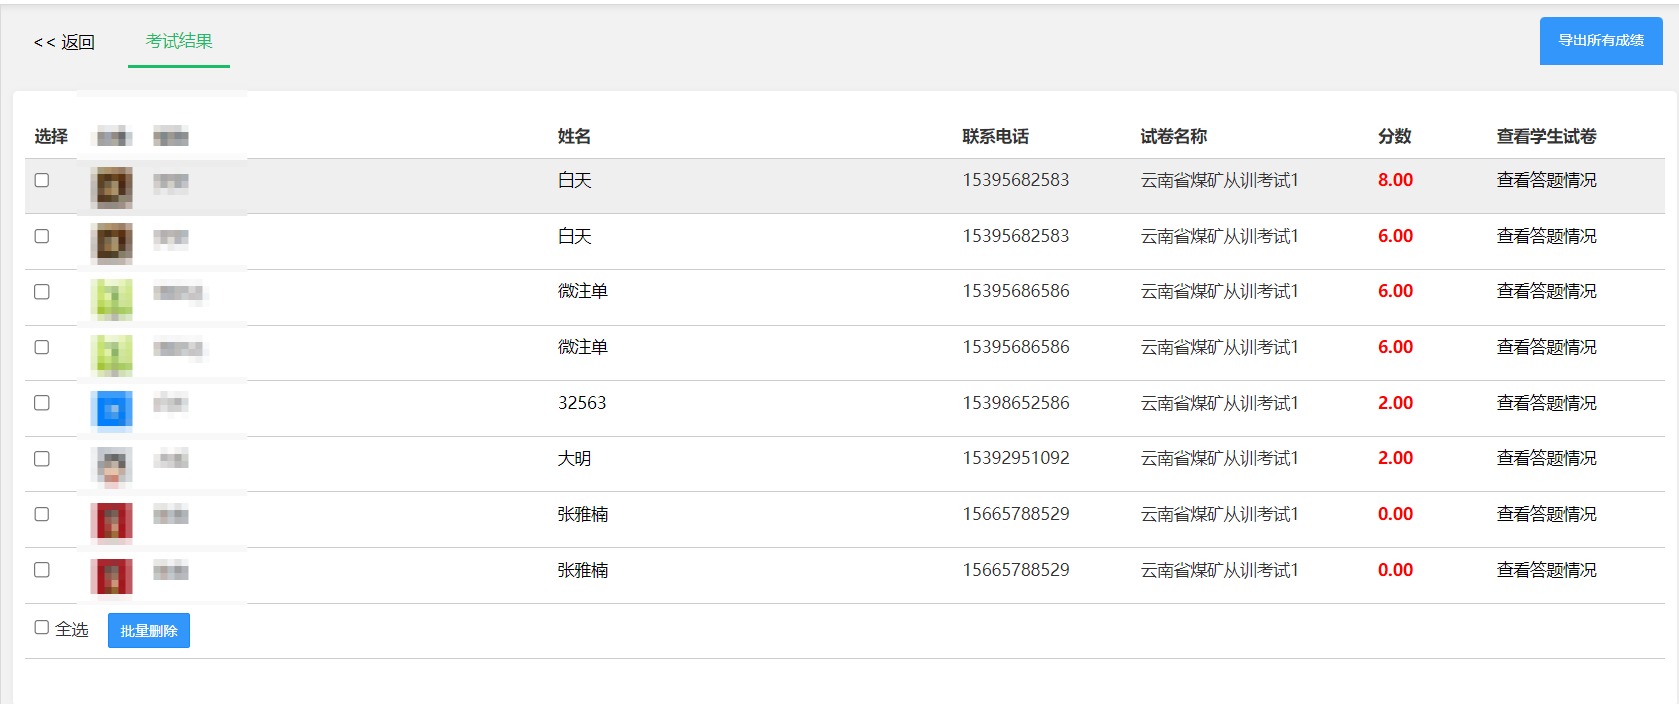Tick the 全选 select-all checkbox
The width and height of the screenshot is (1679, 704).
42,627
